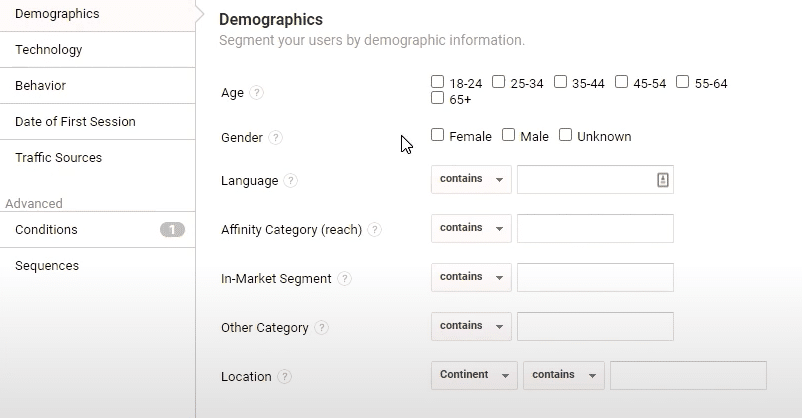Open the Other Category contains dropdown
802x418 pixels.
471,326
